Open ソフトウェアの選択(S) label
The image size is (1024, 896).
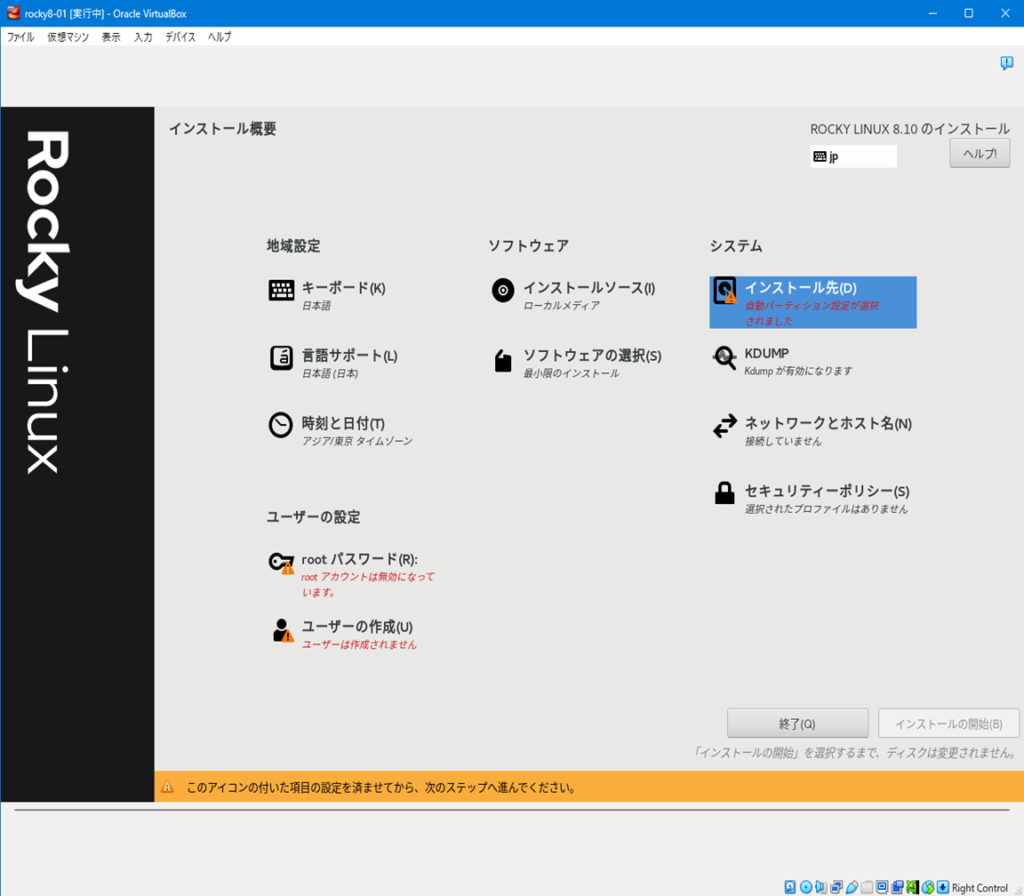coord(592,356)
